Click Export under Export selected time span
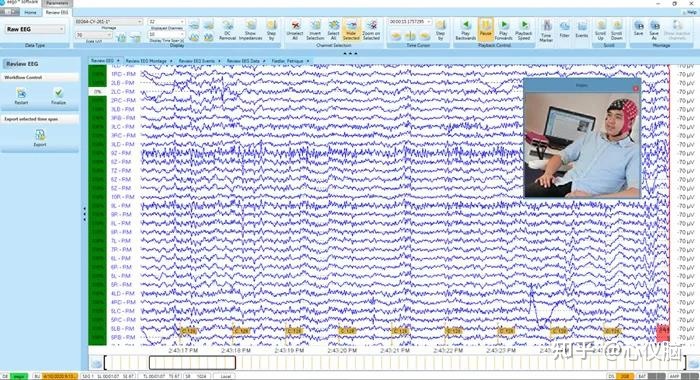The height and width of the screenshot is (380, 700). [x=40, y=138]
